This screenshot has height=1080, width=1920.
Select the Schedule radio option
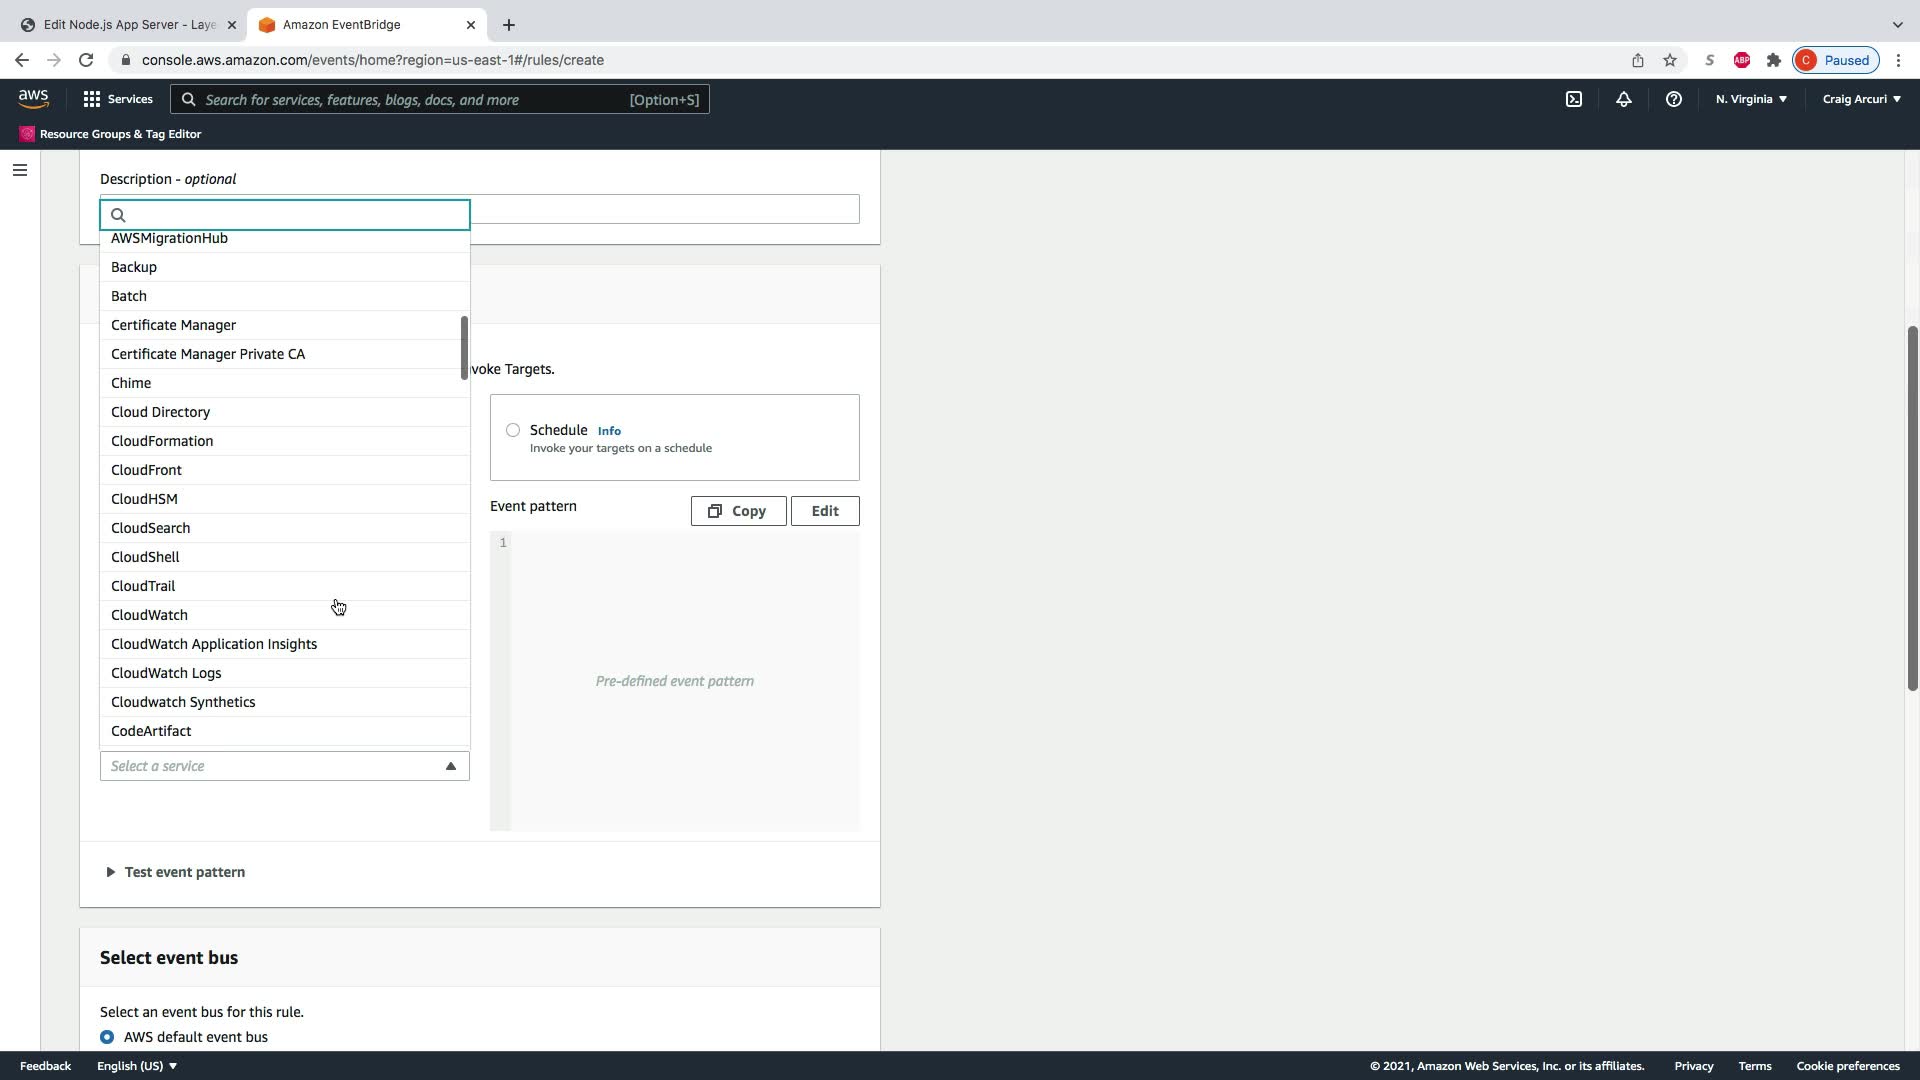(x=513, y=430)
